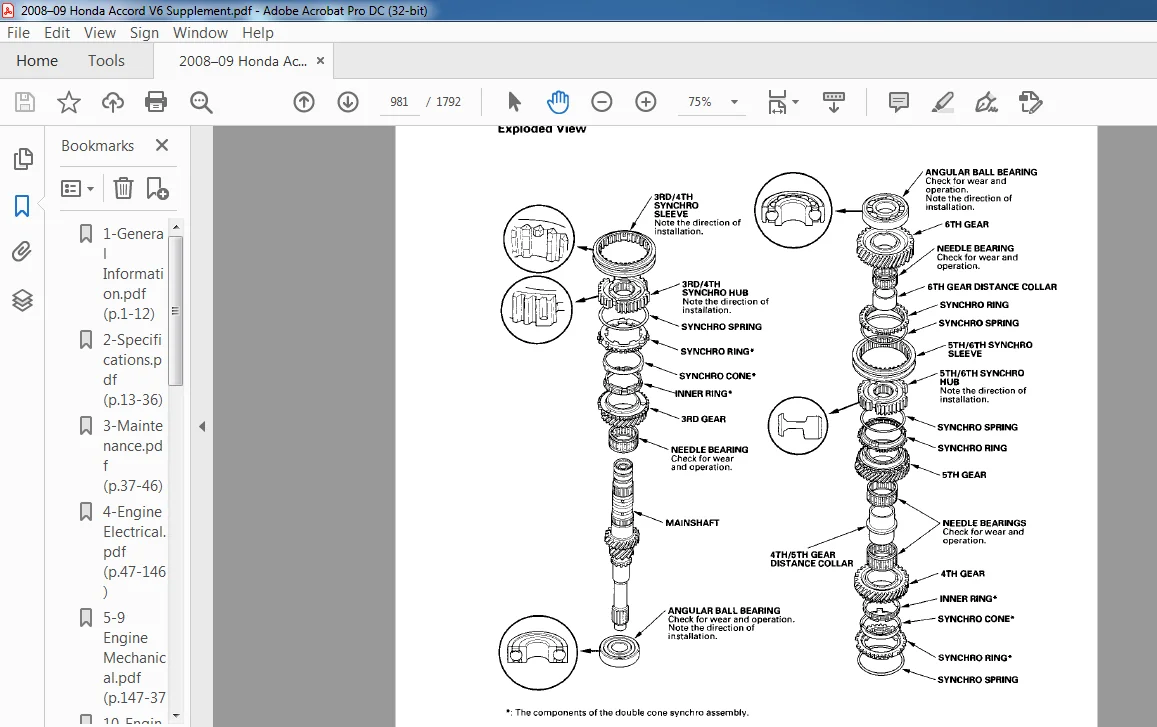This screenshot has height=727, width=1157.
Task: Click the 5TH/6TH SYNCHRO SLEEVE label
Action: (990, 349)
